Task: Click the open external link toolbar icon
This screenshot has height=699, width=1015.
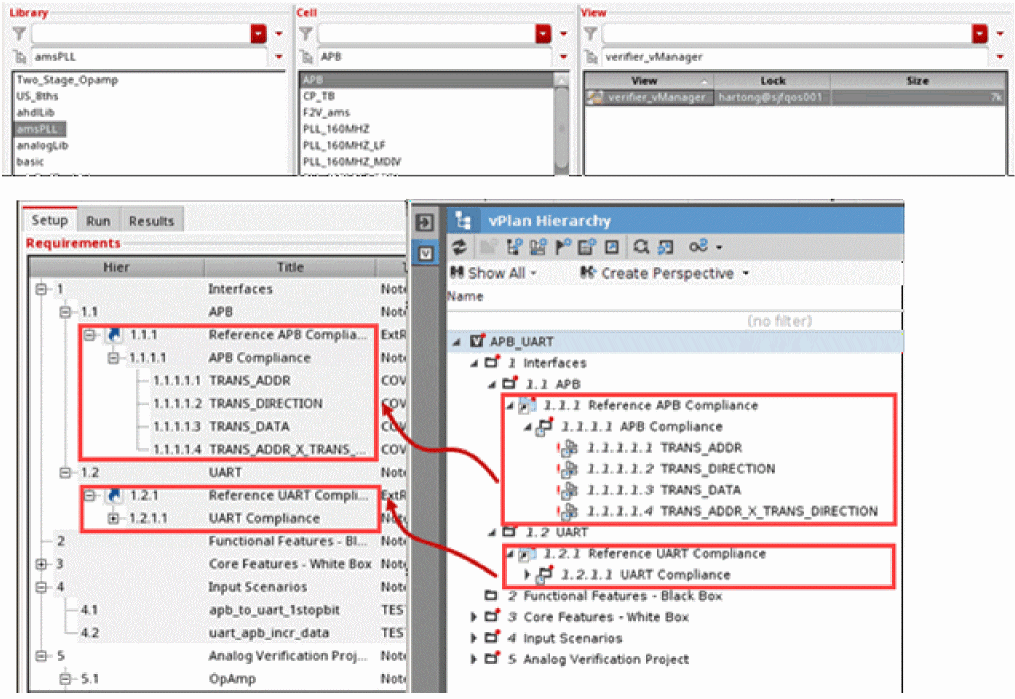Action: (612, 247)
